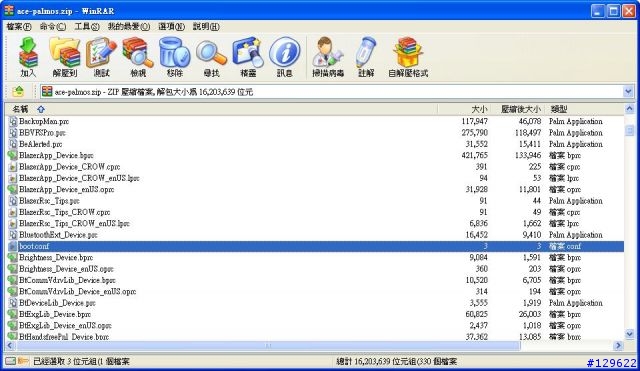Sort by the Type (類型) column header
640x371 pixels.
click(x=584, y=109)
